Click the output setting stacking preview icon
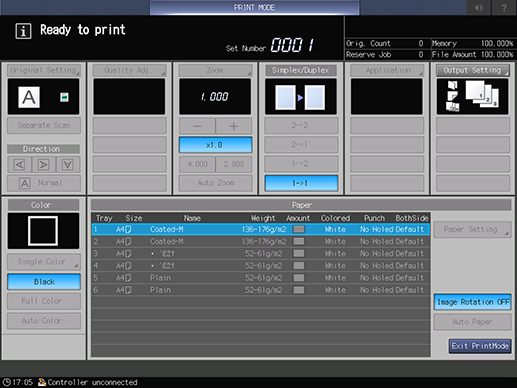Viewport: 517px width, 388px height. [472, 97]
